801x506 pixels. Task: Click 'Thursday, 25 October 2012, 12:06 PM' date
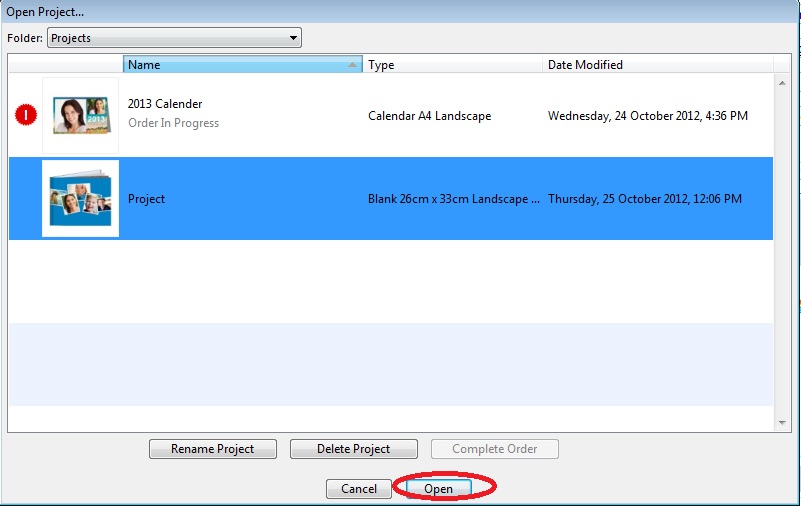click(645, 199)
